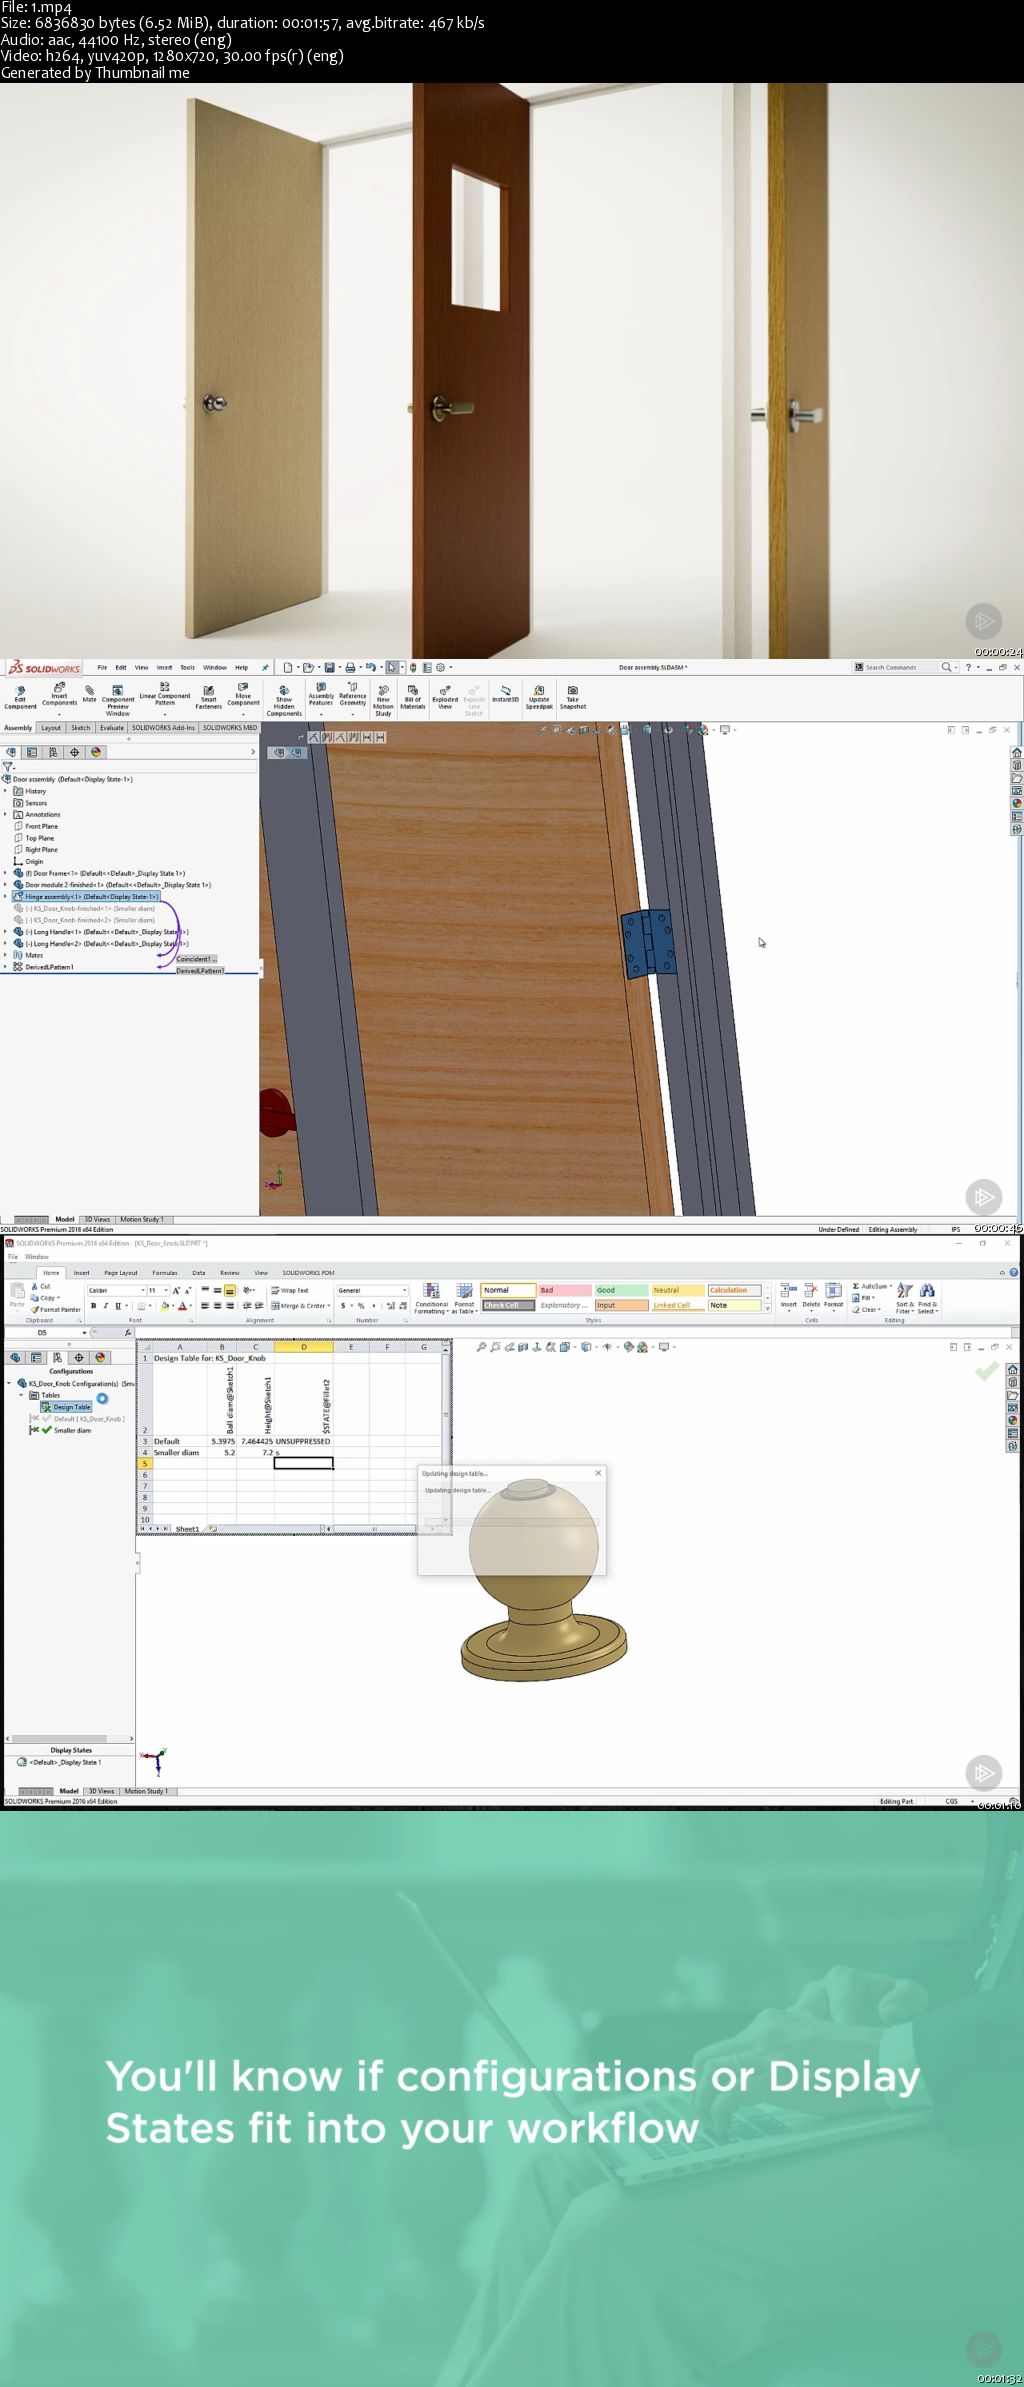Expand History node in feature tree

[5, 791]
